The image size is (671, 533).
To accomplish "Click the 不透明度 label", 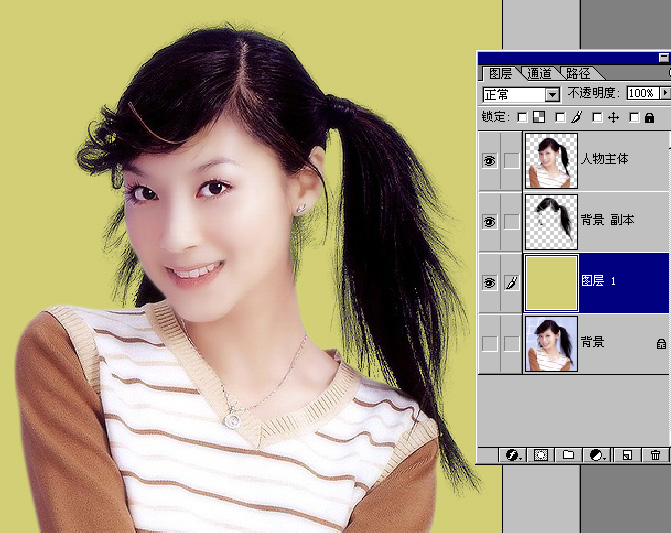I will click(594, 93).
